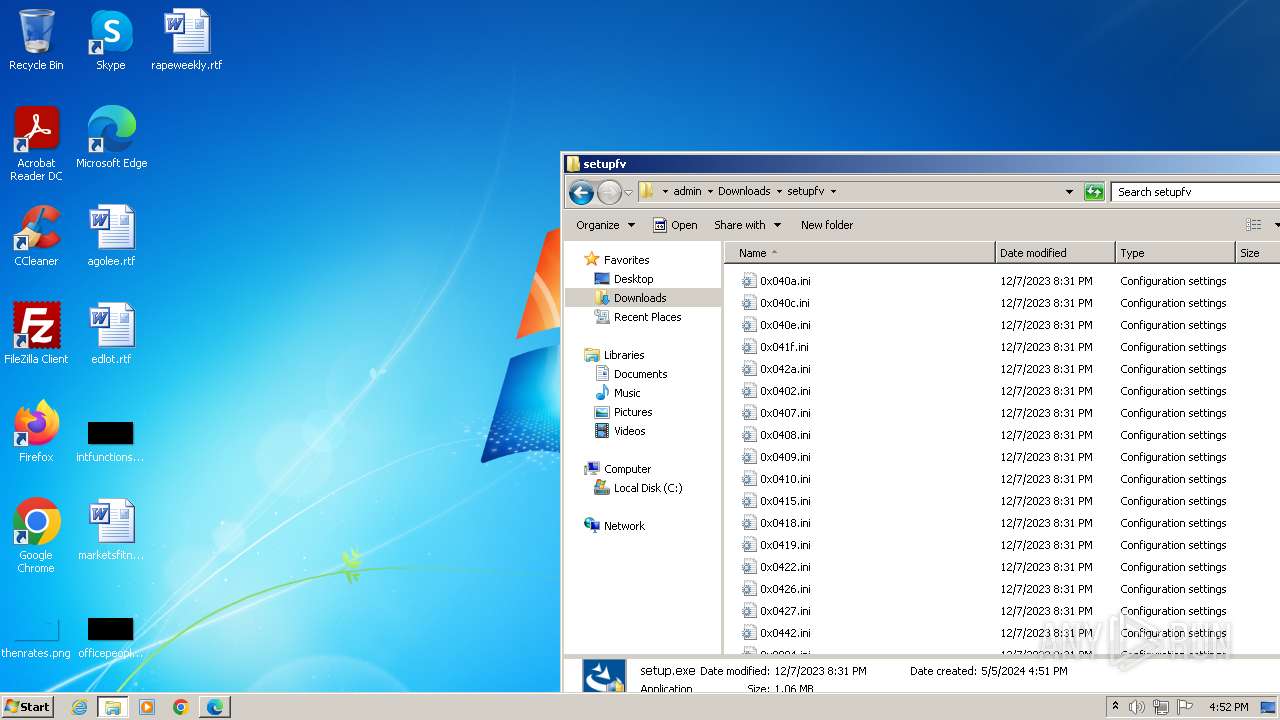1280x720 pixels.
Task: Click Downloads in the address breadcrumb
Action: (x=744, y=192)
